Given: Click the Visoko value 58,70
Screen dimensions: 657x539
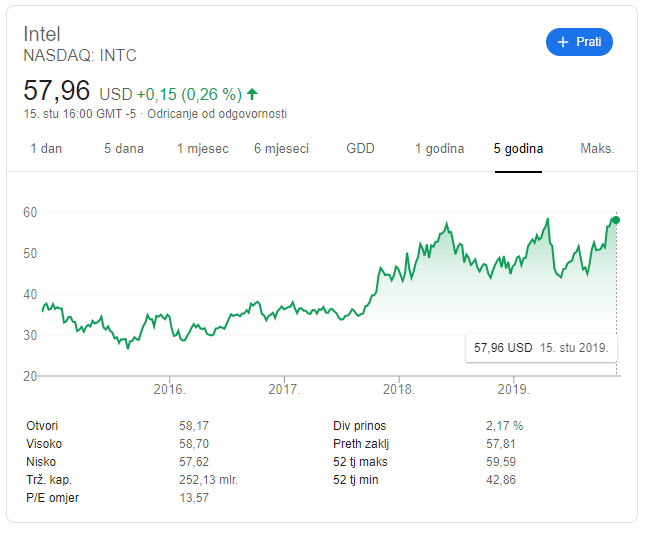Looking at the screenshot, I should click(194, 444).
